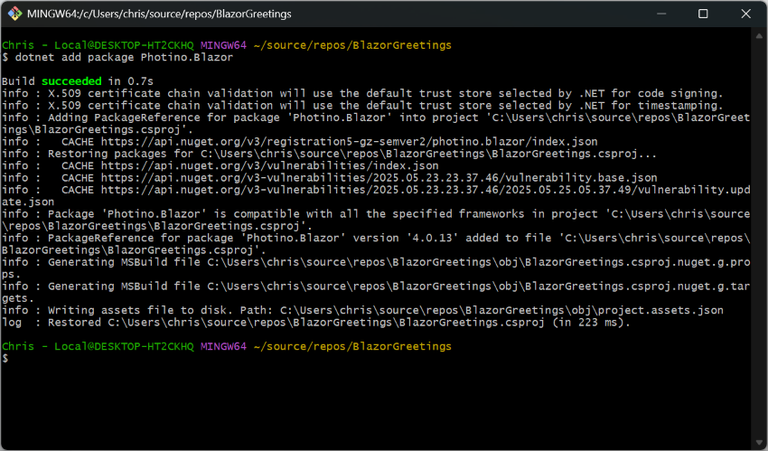The height and width of the screenshot is (451, 768).
Task: Click the Git Bash icon in title bar
Action: [x=14, y=13]
